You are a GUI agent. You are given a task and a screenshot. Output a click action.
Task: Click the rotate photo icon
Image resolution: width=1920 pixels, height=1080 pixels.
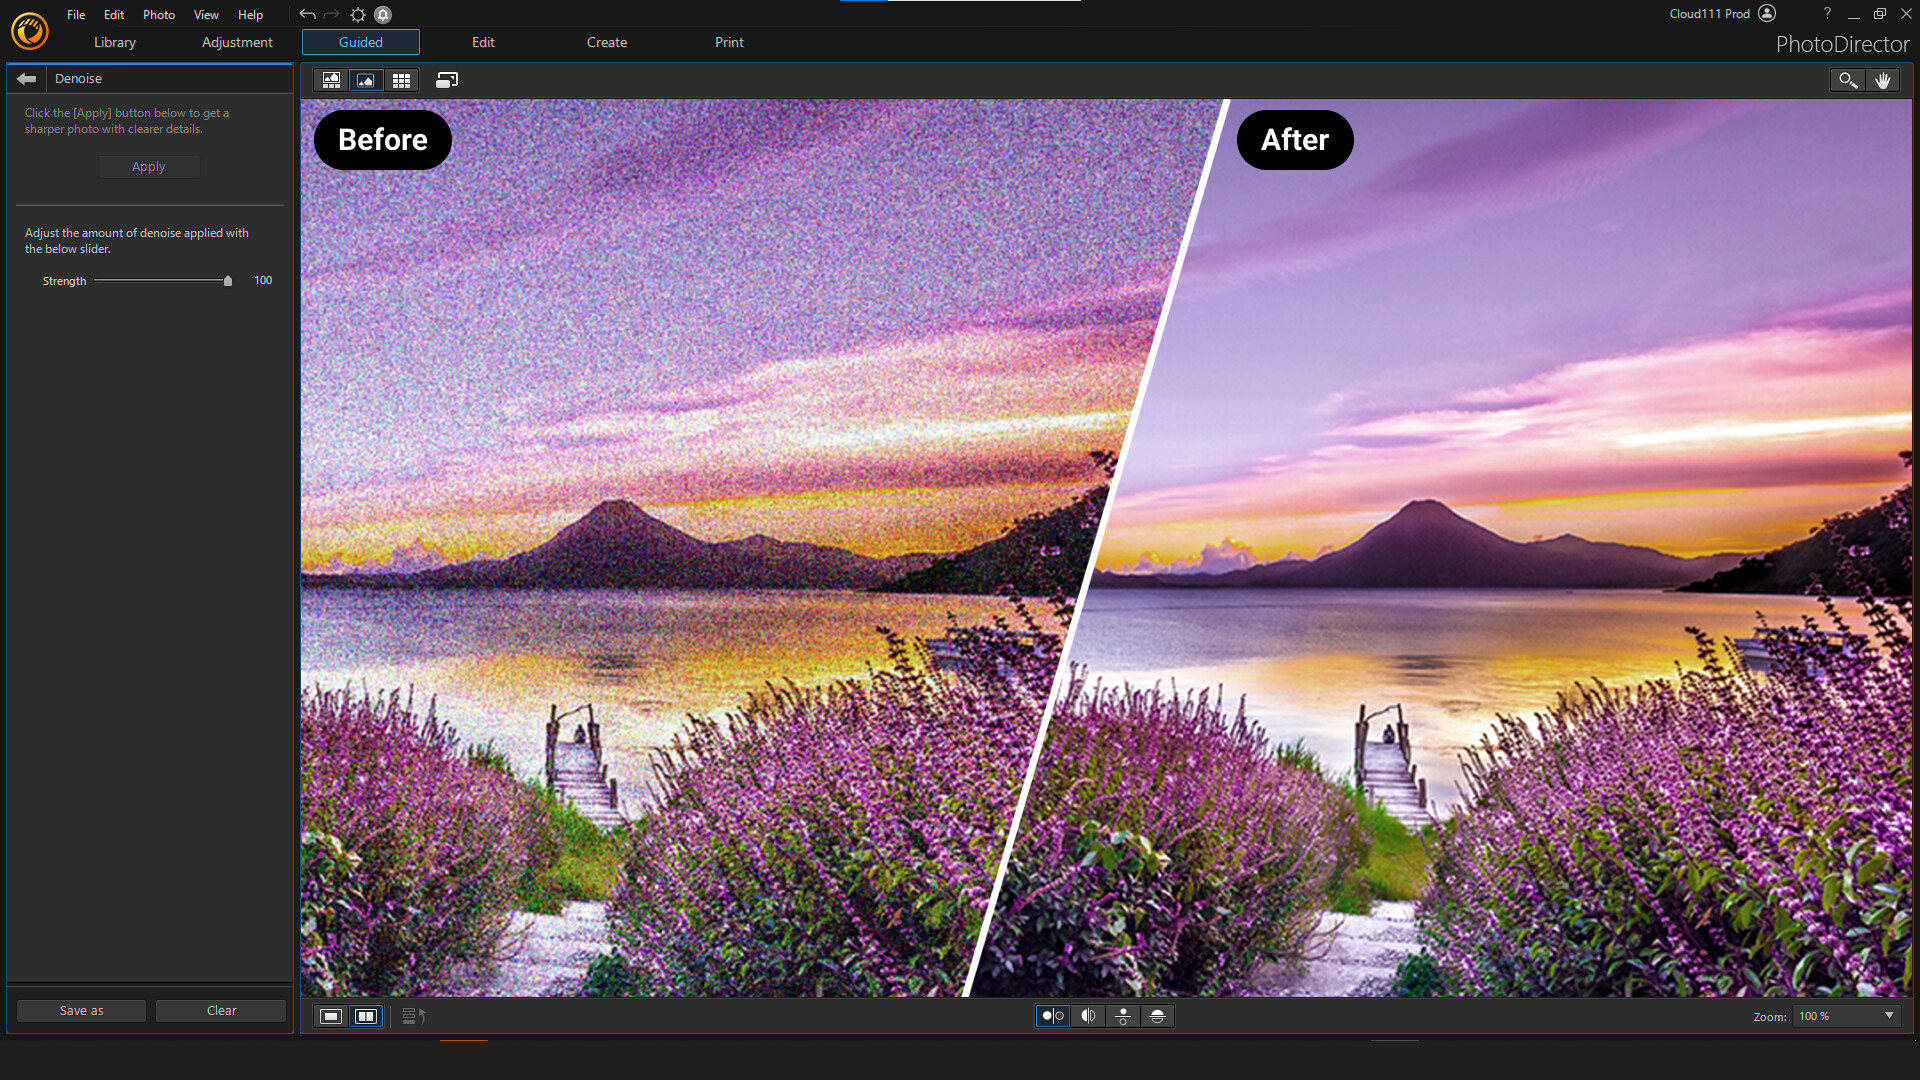point(446,80)
